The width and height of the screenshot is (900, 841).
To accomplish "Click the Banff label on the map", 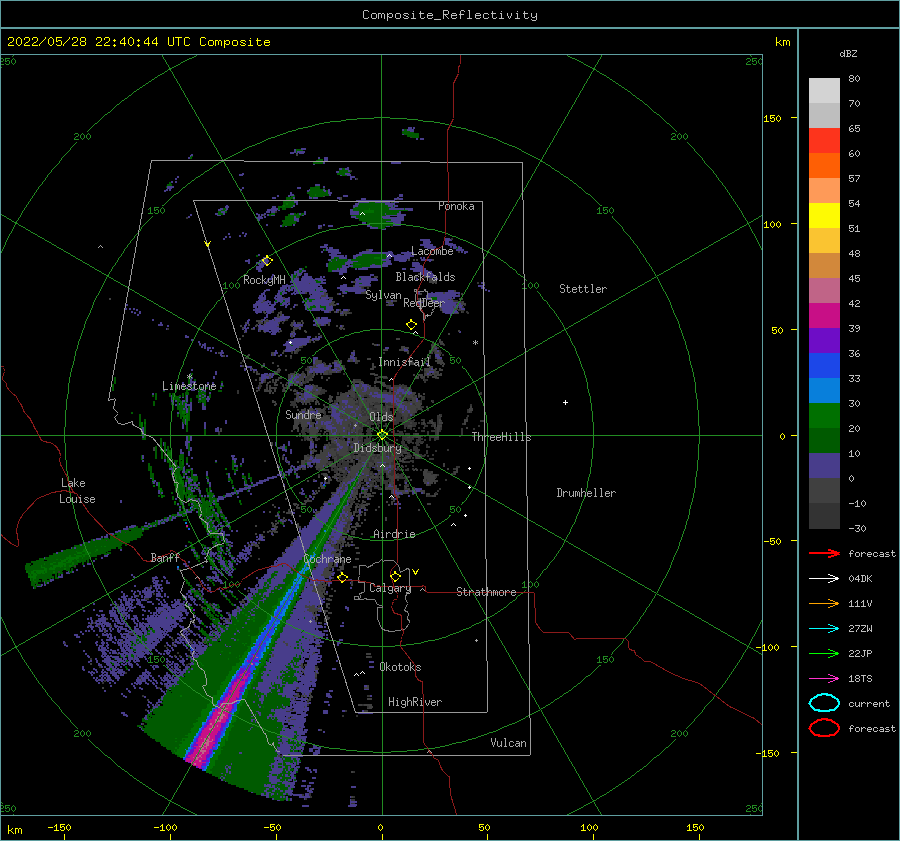I will point(165,557).
